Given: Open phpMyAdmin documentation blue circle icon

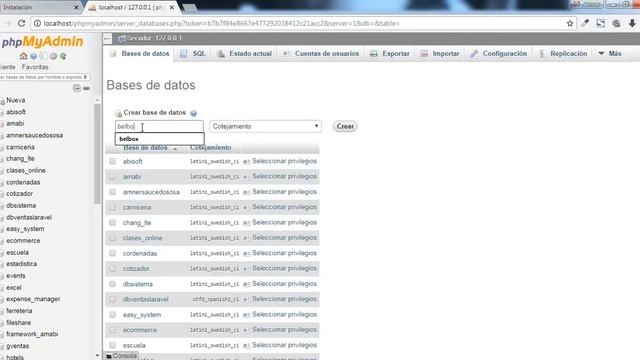Looking at the screenshot, I should pos(33,56).
